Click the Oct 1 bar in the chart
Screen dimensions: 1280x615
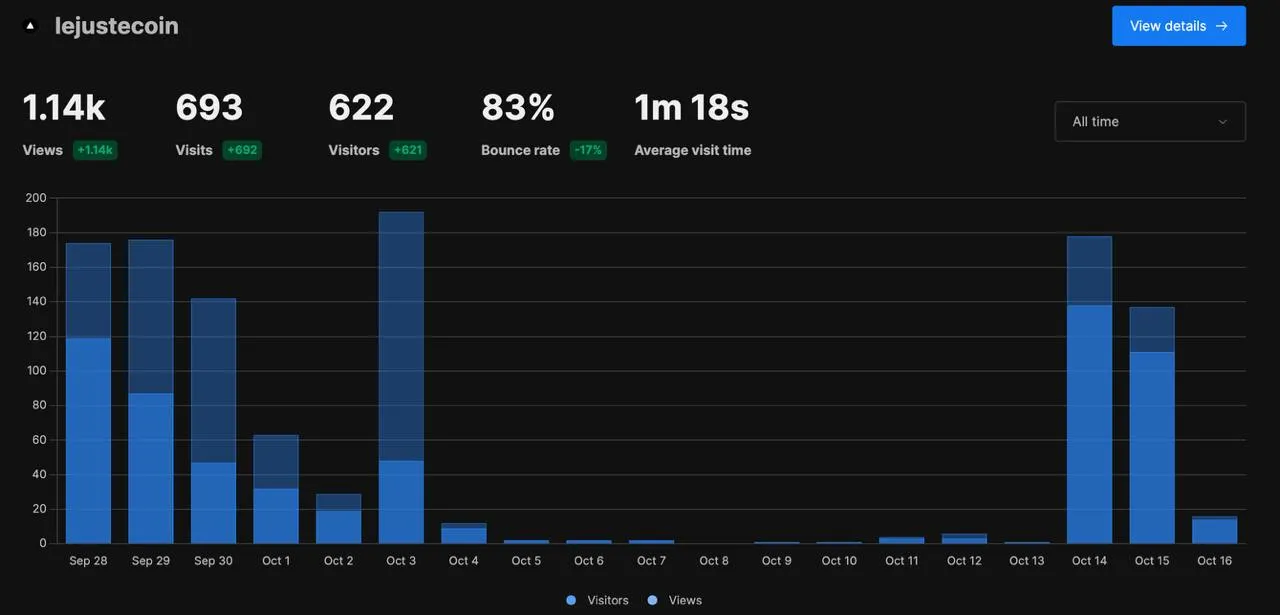click(x=276, y=489)
